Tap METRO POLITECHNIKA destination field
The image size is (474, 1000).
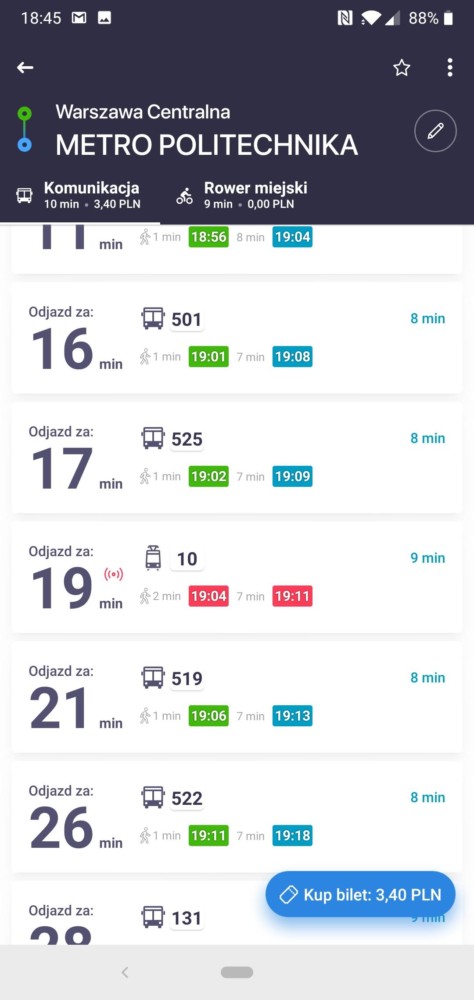tap(207, 145)
